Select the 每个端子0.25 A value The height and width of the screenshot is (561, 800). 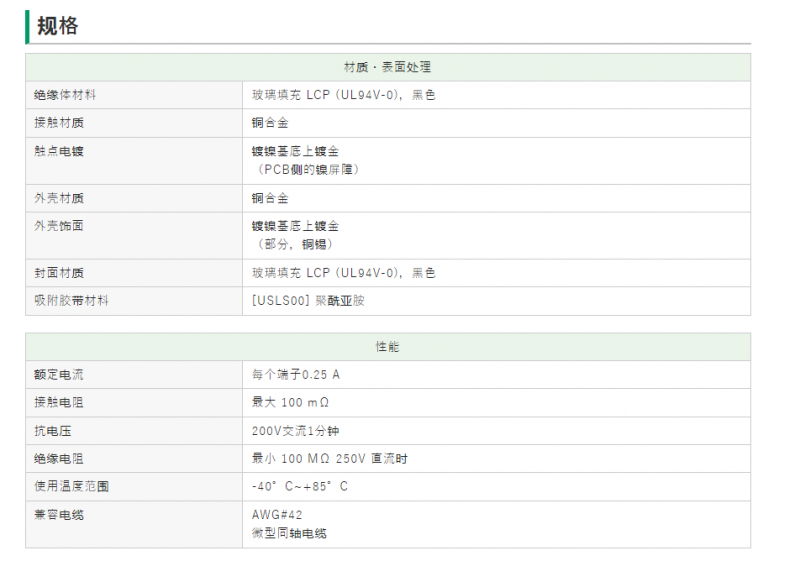tap(296, 375)
